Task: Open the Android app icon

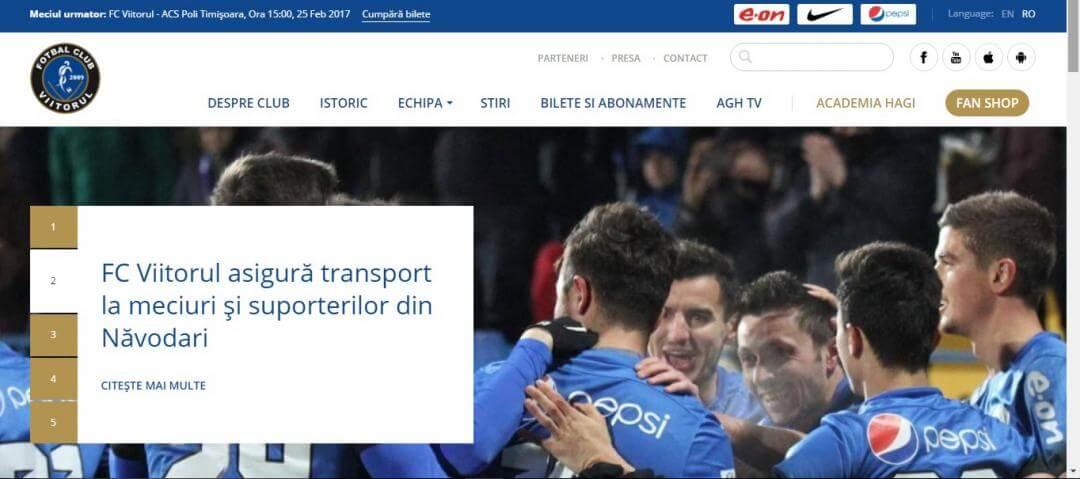Action: [1021, 57]
